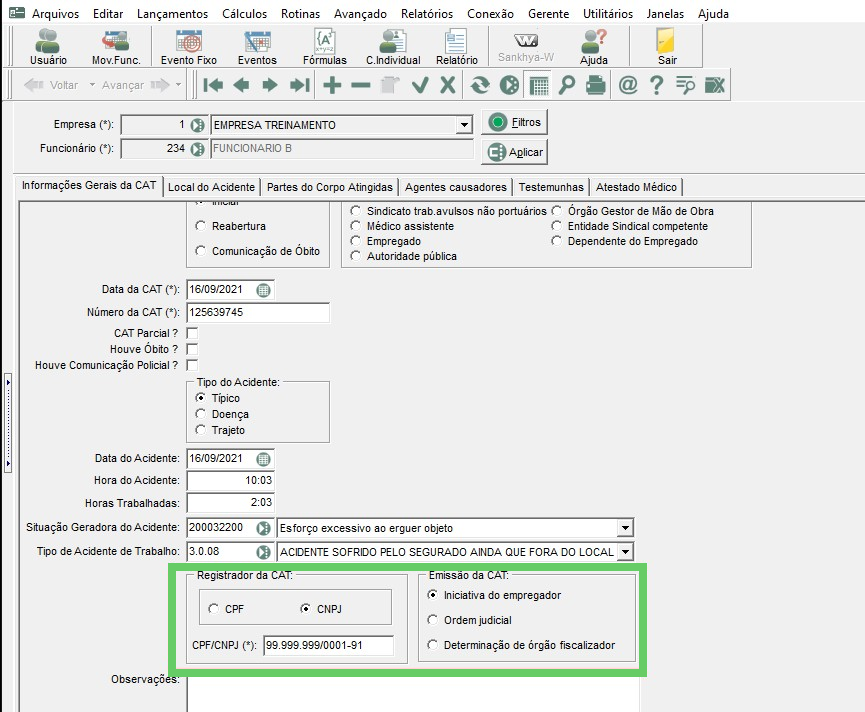
Task: Open the Voltar history dropdown arrow
Action: tap(92, 85)
